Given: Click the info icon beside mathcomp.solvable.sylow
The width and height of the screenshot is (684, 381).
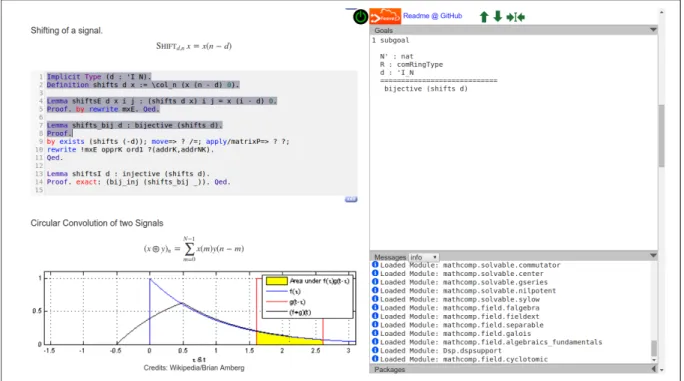Looking at the screenshot, I should 375,299.
